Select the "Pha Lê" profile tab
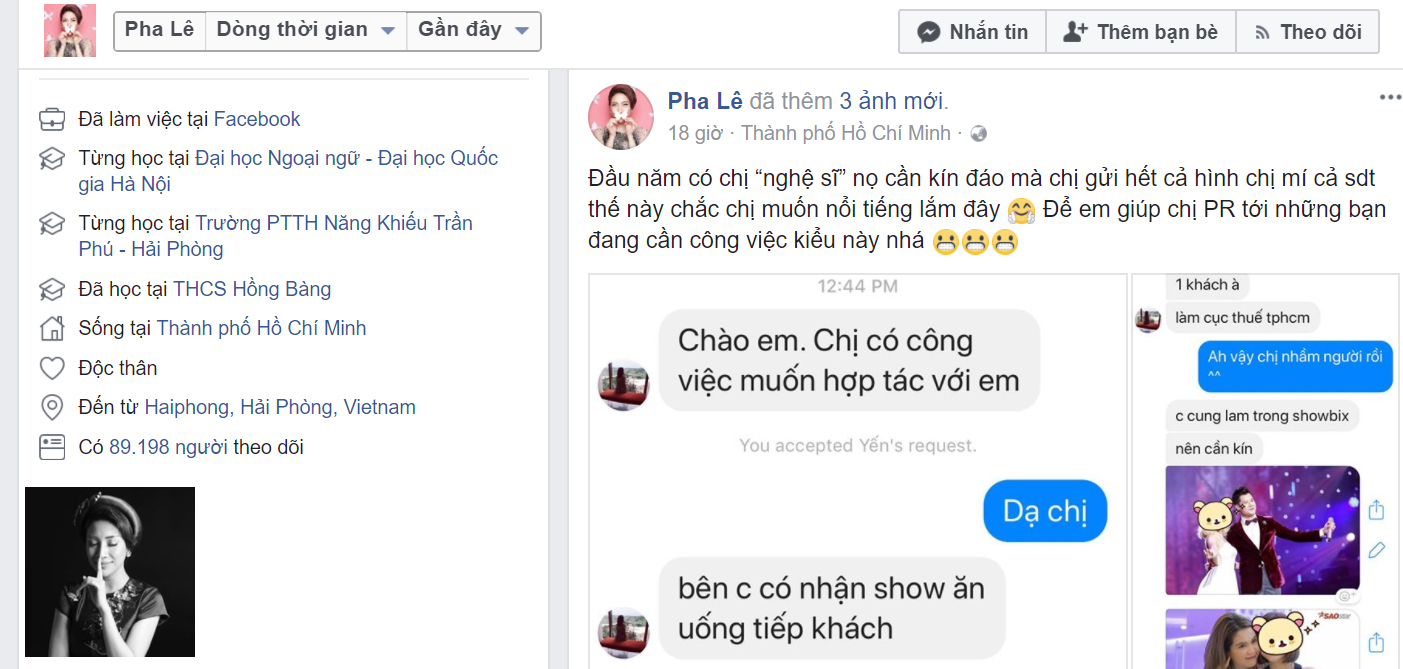The image size is (1403, 669). (159, 29)
